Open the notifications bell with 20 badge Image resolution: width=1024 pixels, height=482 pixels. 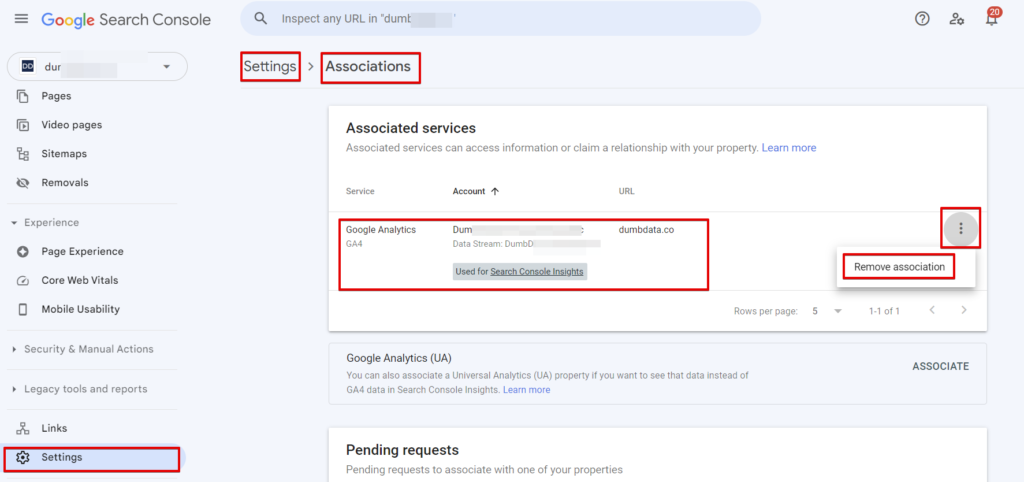pyautogui.click(x=991, y=18)
